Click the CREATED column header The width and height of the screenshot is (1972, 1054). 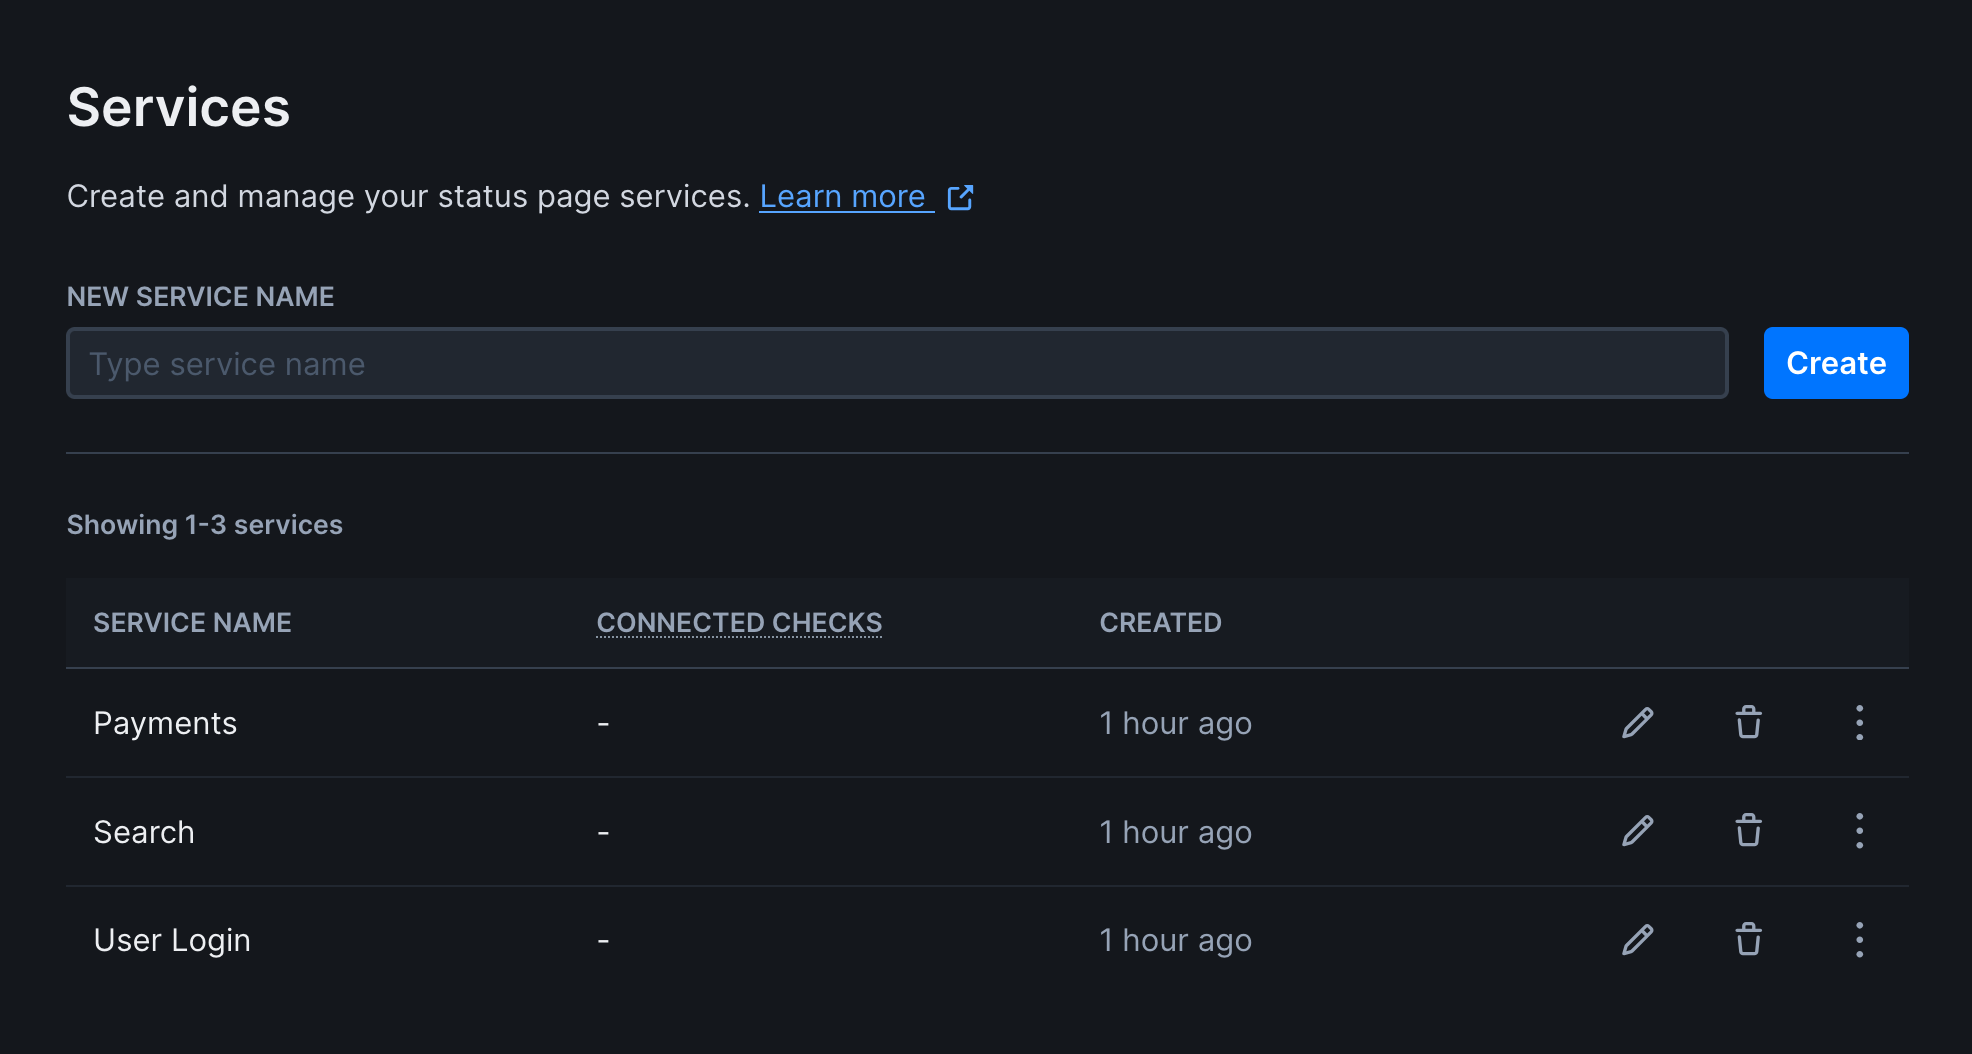click(1160, 622)
